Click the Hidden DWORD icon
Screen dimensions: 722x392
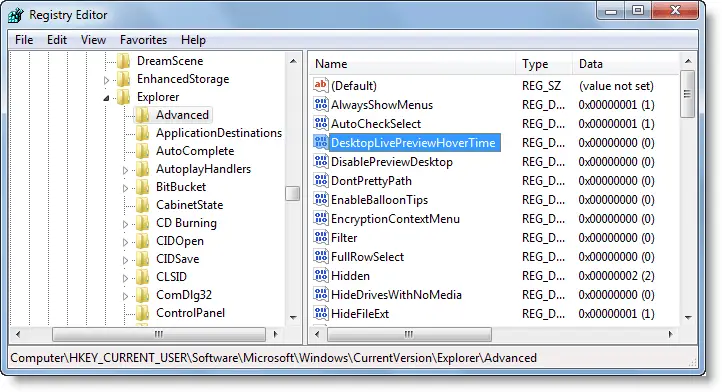[320, 275]
